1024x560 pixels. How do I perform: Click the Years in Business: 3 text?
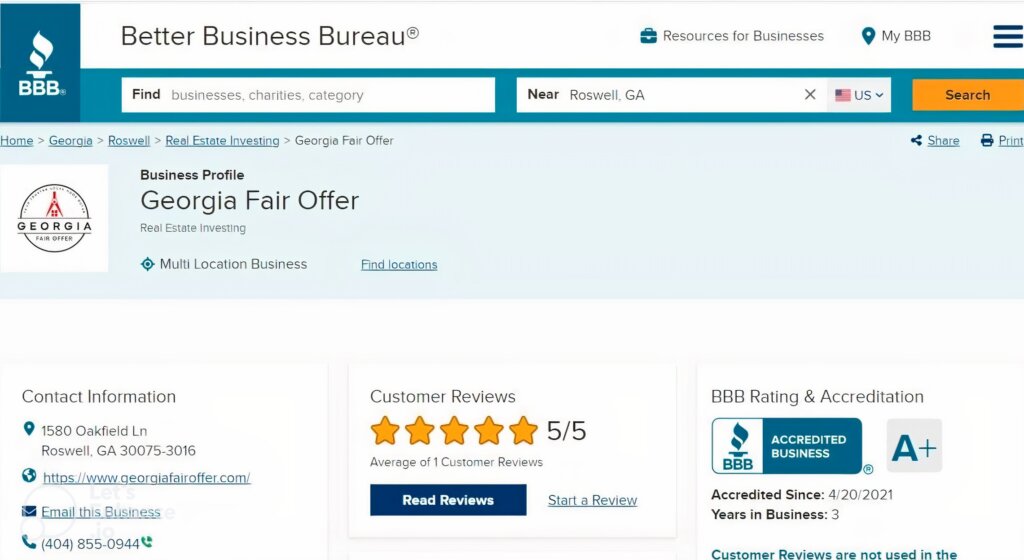point(775,514)
